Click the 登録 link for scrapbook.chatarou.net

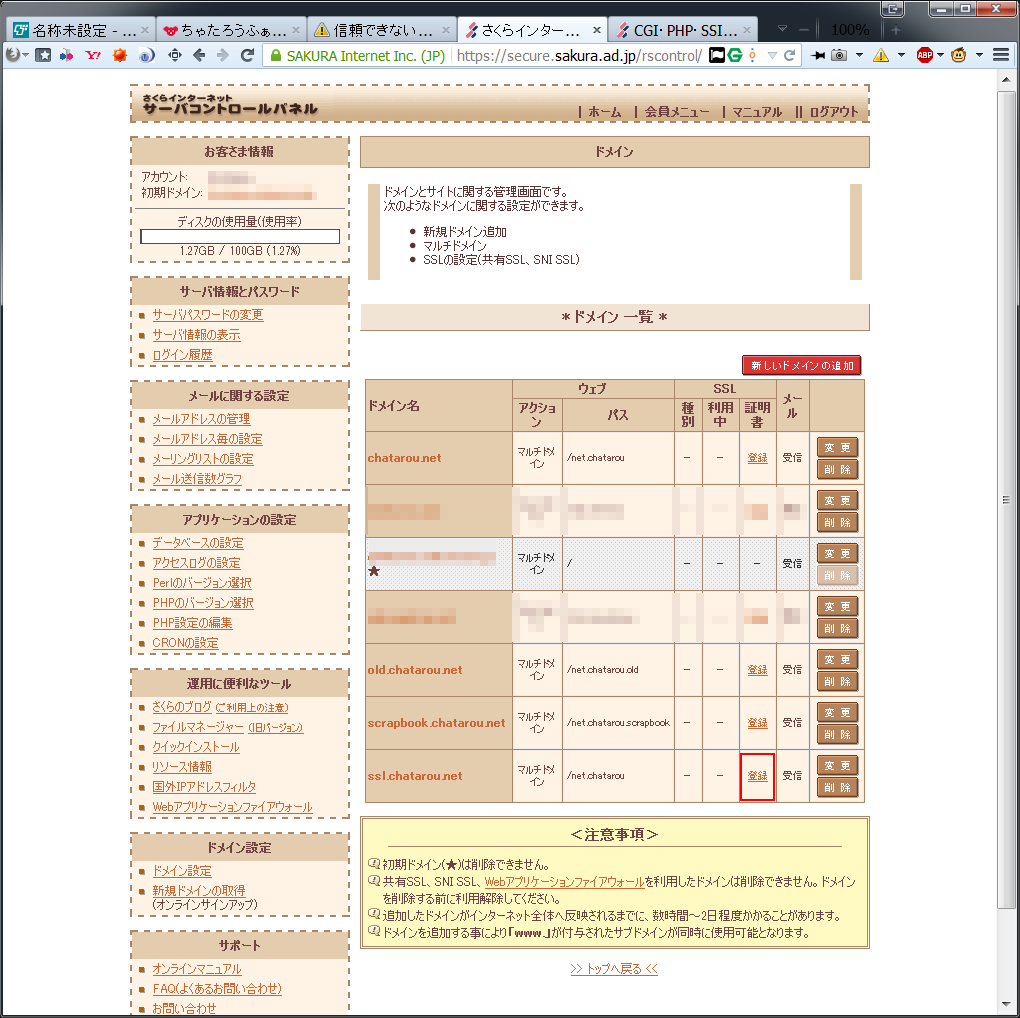pyautogui.click(x=757, y=723)
